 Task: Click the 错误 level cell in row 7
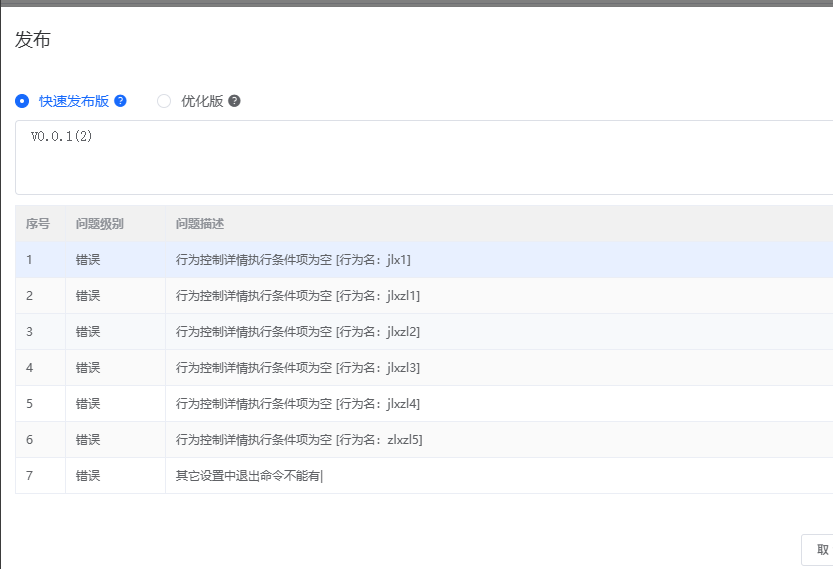[x=88, y=475]
